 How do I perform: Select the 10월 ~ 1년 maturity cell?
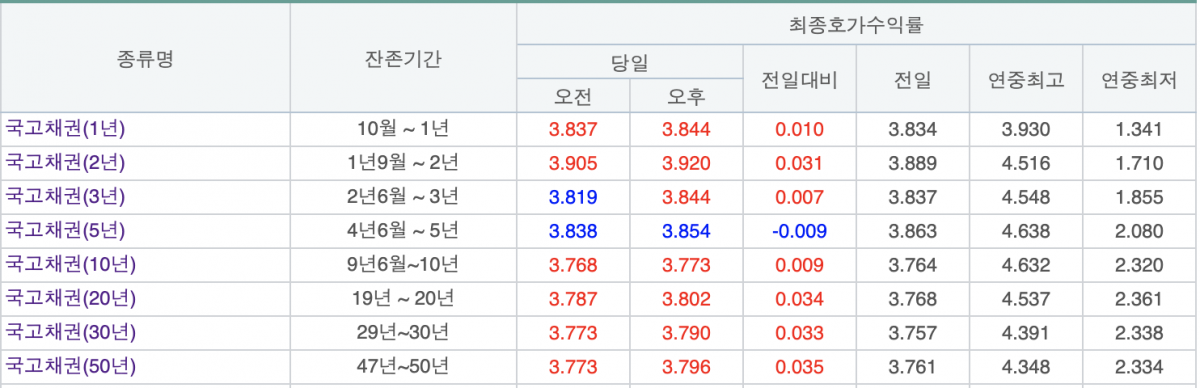[x=403, y=128]
